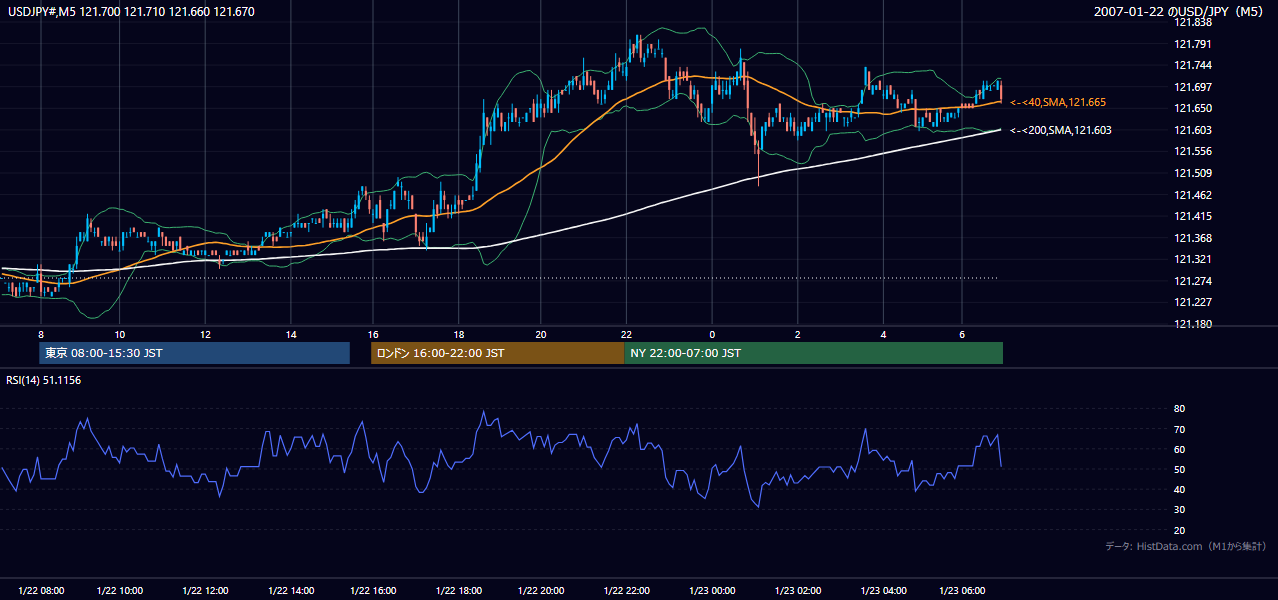Screen dimensions: 1278x600
Task: Click hour label 16 on time axis
Action: (x=373, y=333)
